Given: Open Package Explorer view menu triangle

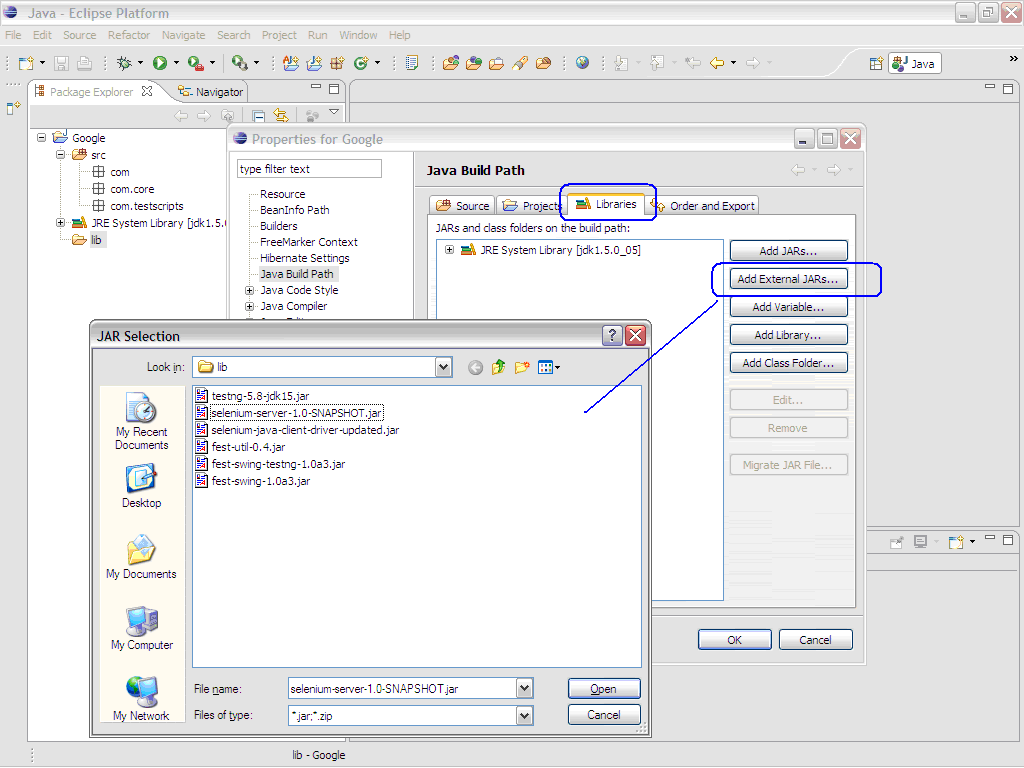Looking at the screenshot, I should (x=334, y=112).
